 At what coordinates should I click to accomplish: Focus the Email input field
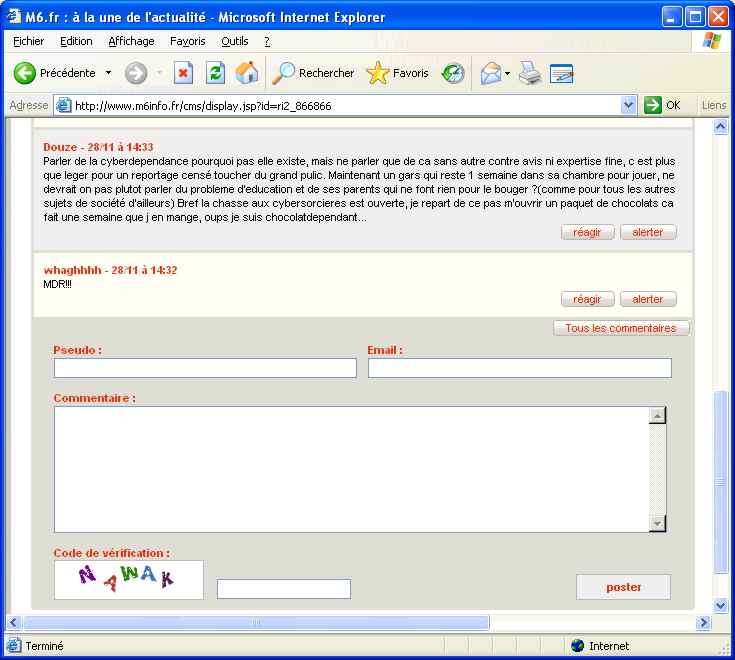(x=520, y=368)
